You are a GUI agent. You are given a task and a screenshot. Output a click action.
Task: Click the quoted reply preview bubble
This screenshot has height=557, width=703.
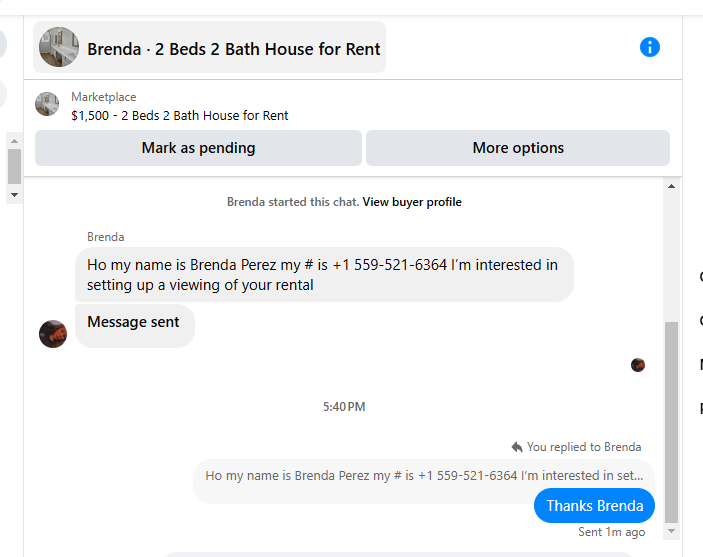pos(424,476)
